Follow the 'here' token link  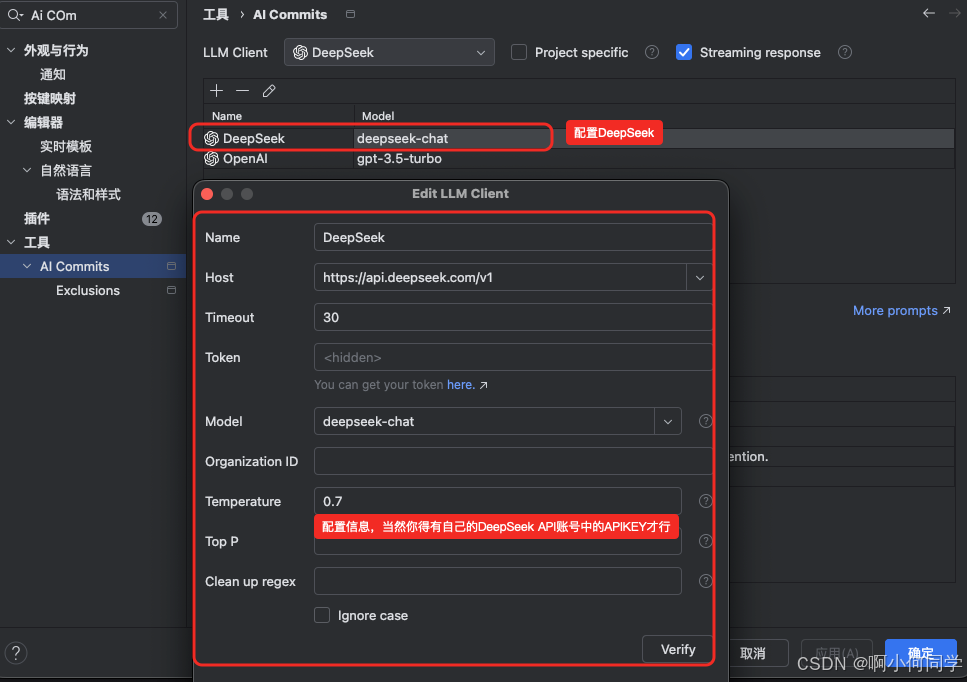click(461, 385)
